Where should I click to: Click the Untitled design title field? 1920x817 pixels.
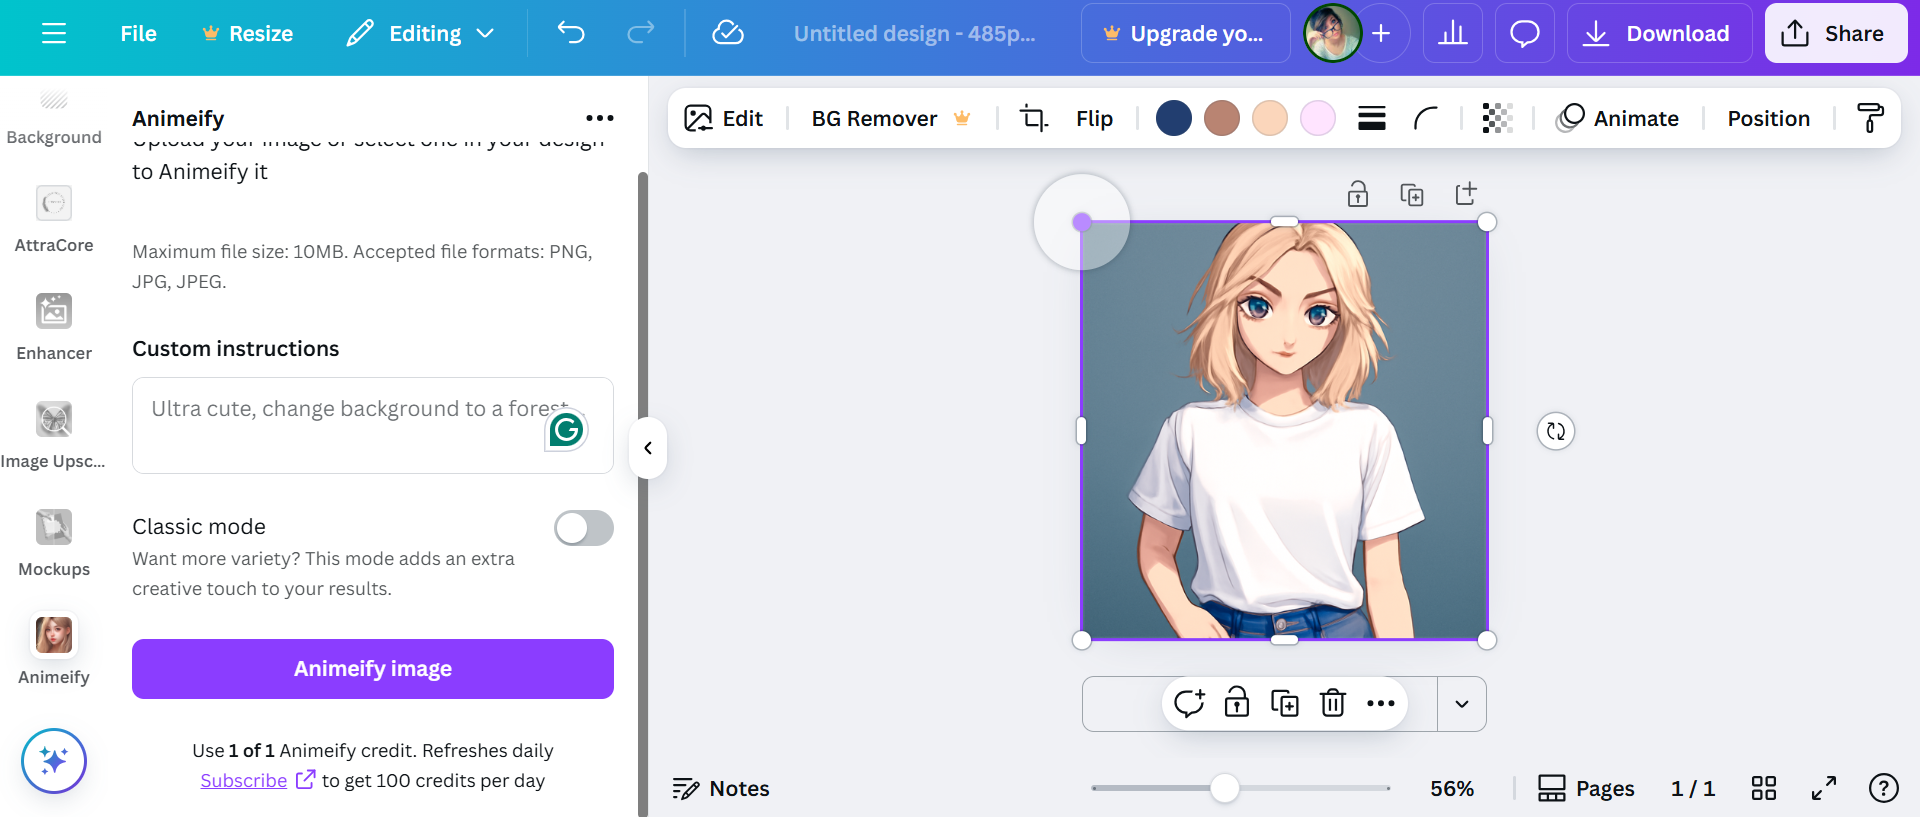(914, 33)
